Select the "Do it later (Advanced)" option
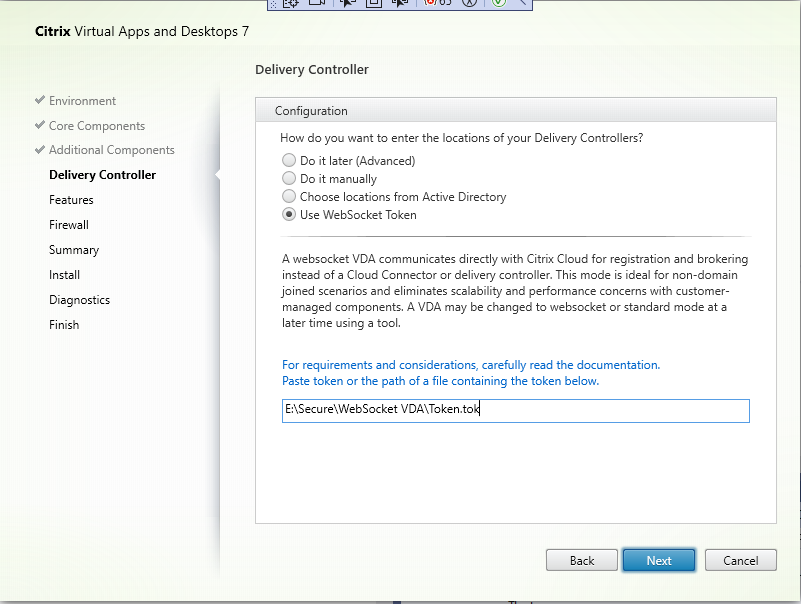 (x=289, y=160)
